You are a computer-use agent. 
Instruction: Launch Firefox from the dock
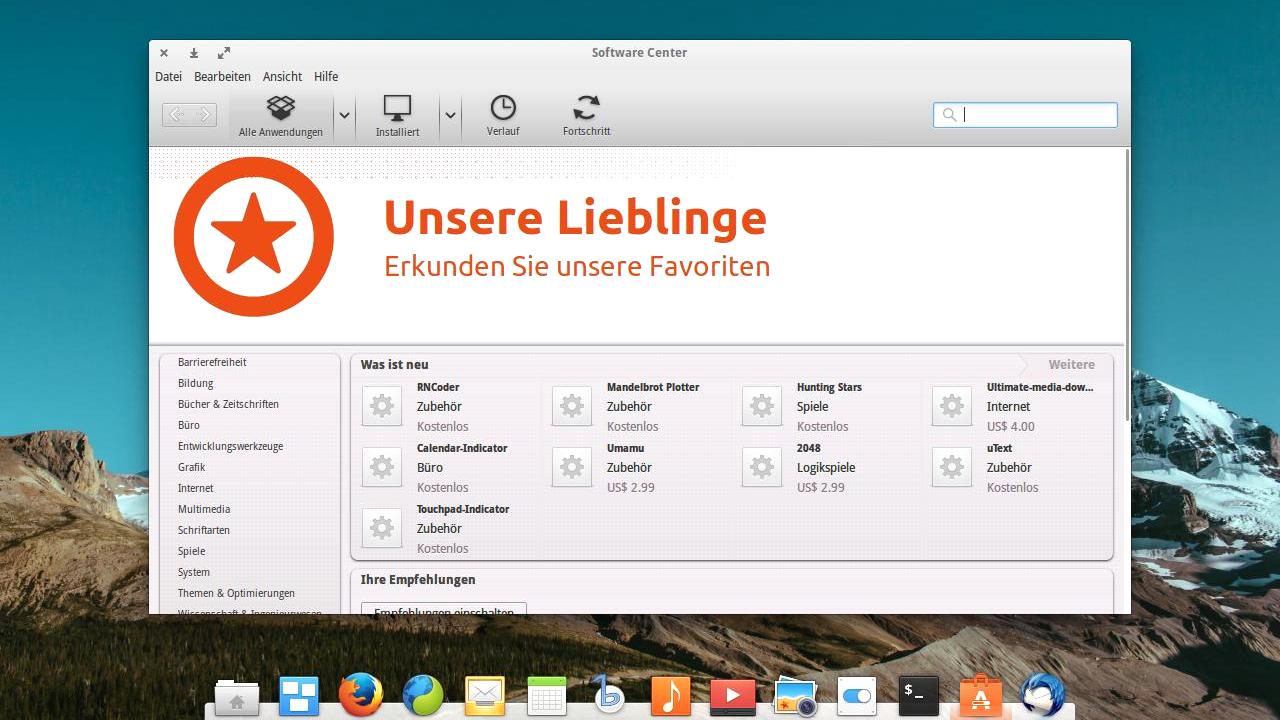[360, 694]
